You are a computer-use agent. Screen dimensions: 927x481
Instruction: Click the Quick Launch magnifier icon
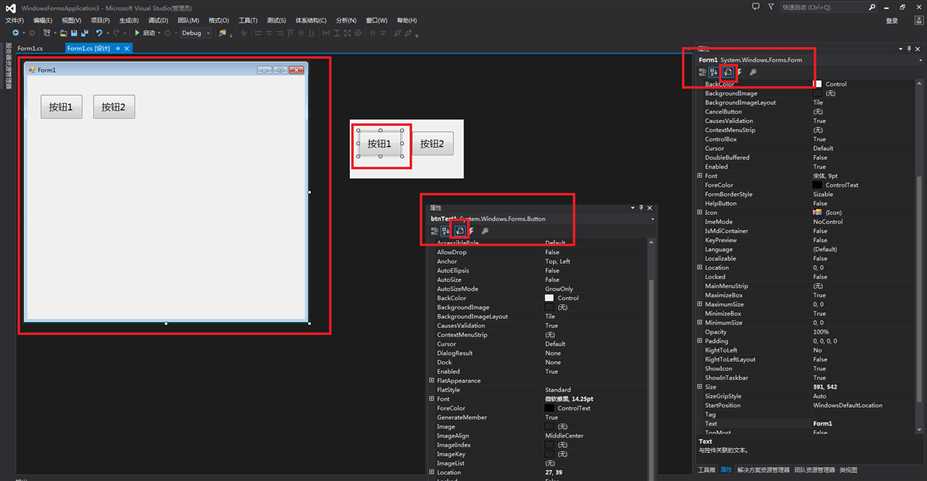tap(872, 7)
